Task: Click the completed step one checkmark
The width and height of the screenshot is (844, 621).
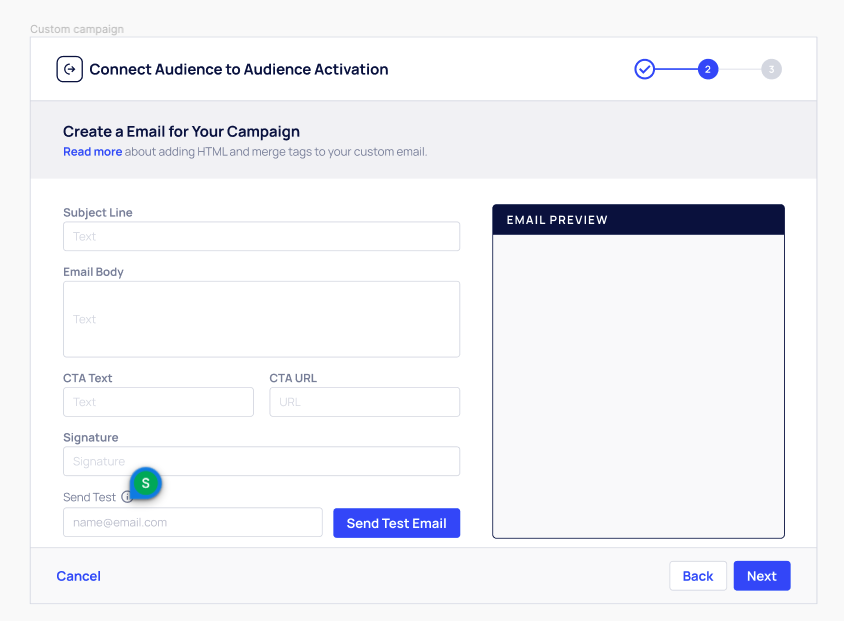Action: pyautogui.click(x=645, y=69)
